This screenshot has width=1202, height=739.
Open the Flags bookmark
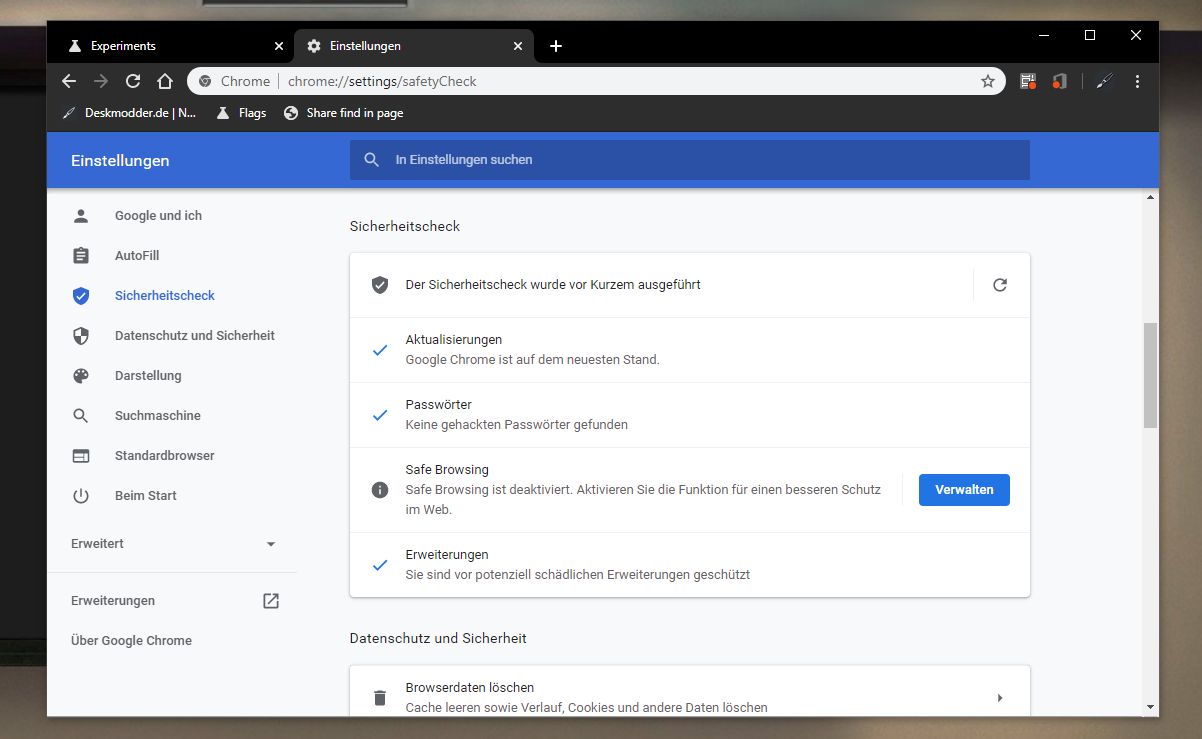[x=241, y=113]
